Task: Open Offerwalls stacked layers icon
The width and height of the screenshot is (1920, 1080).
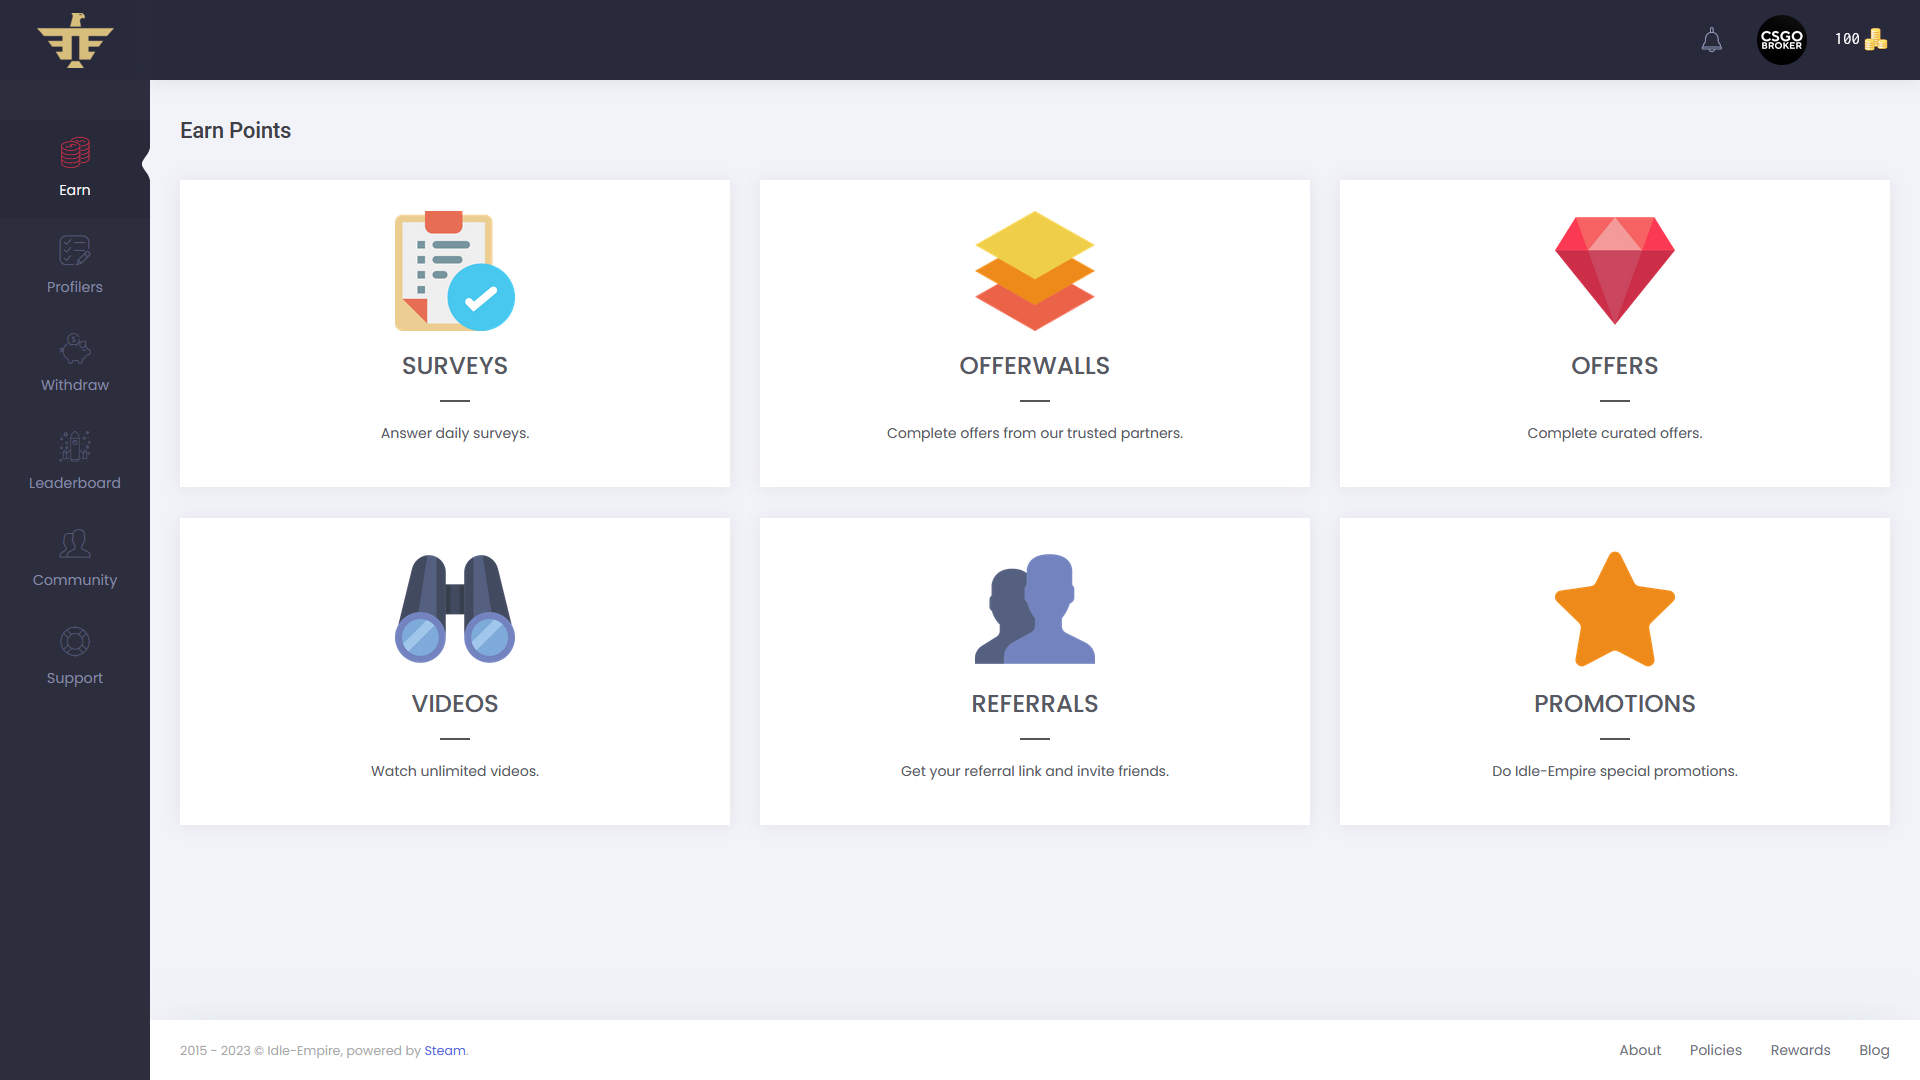Action: (x=1034, y=271)
